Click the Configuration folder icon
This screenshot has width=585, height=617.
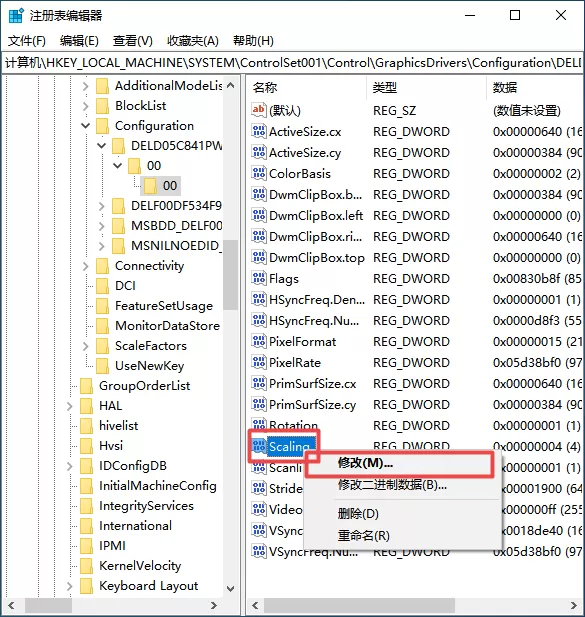[102, 126]
